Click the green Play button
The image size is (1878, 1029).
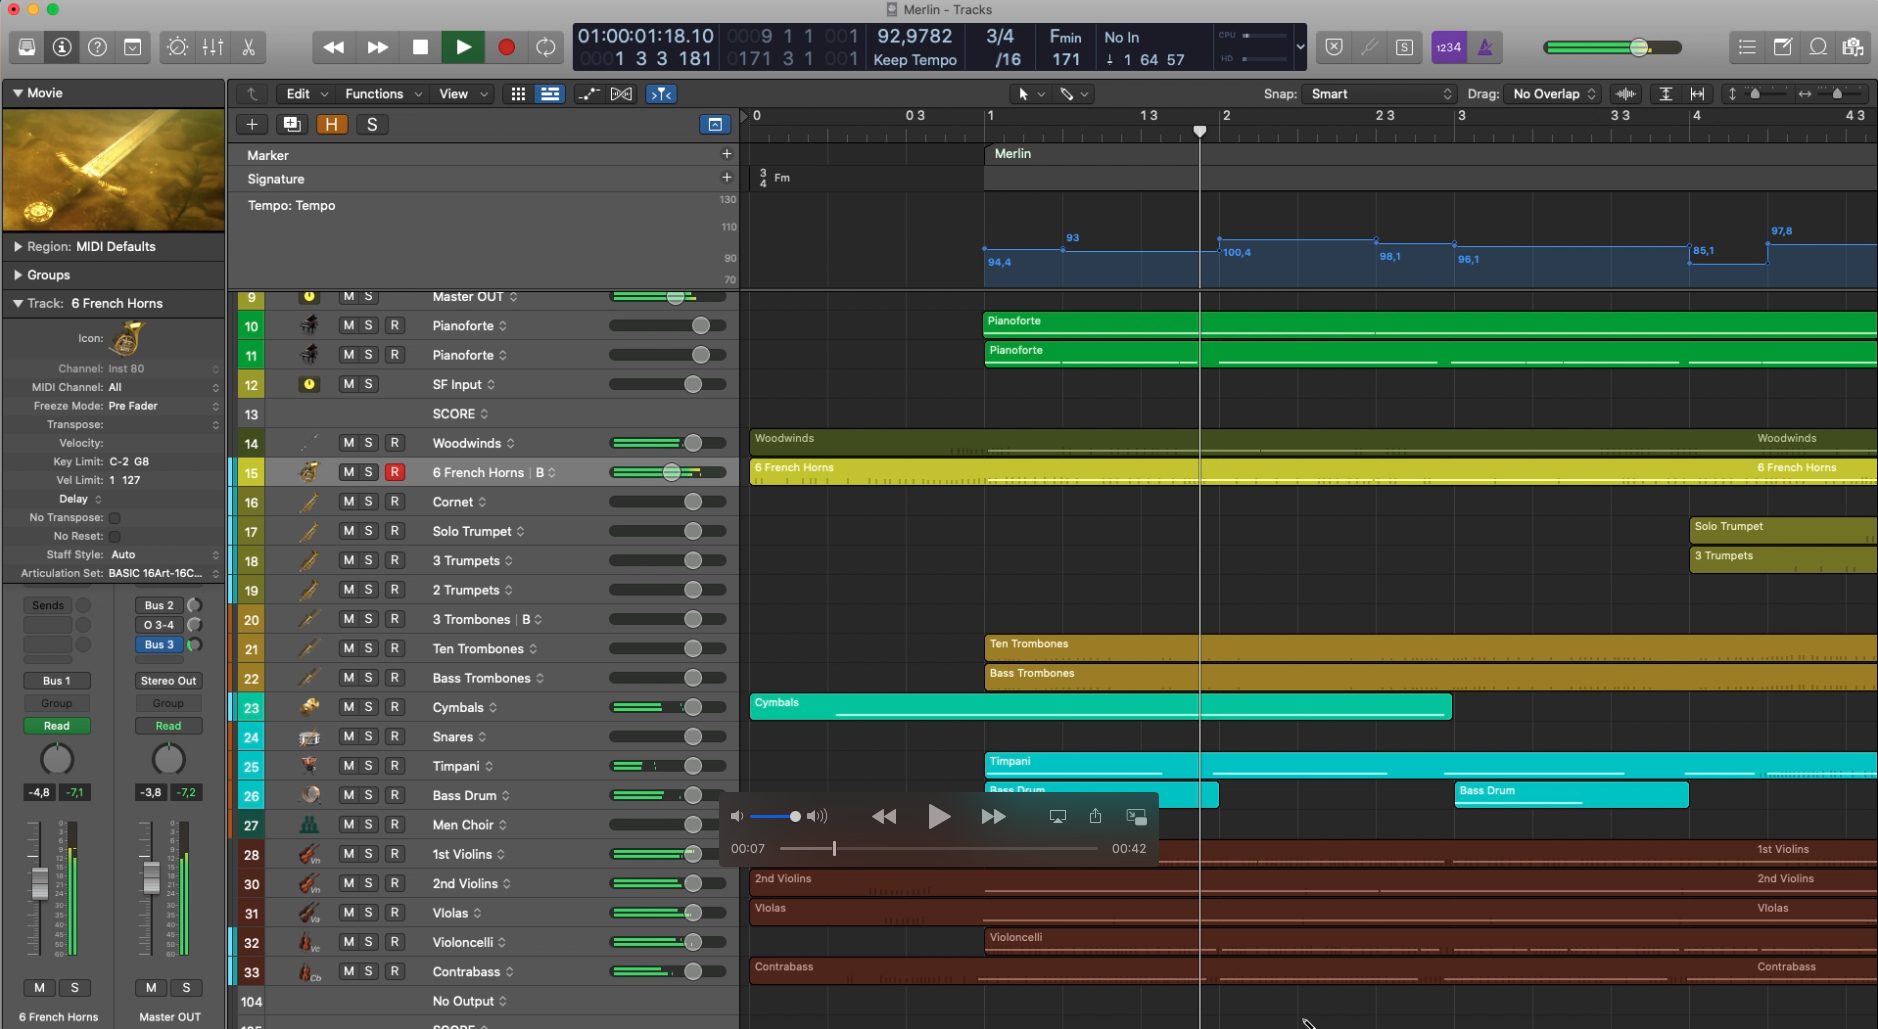click(463, 47)
